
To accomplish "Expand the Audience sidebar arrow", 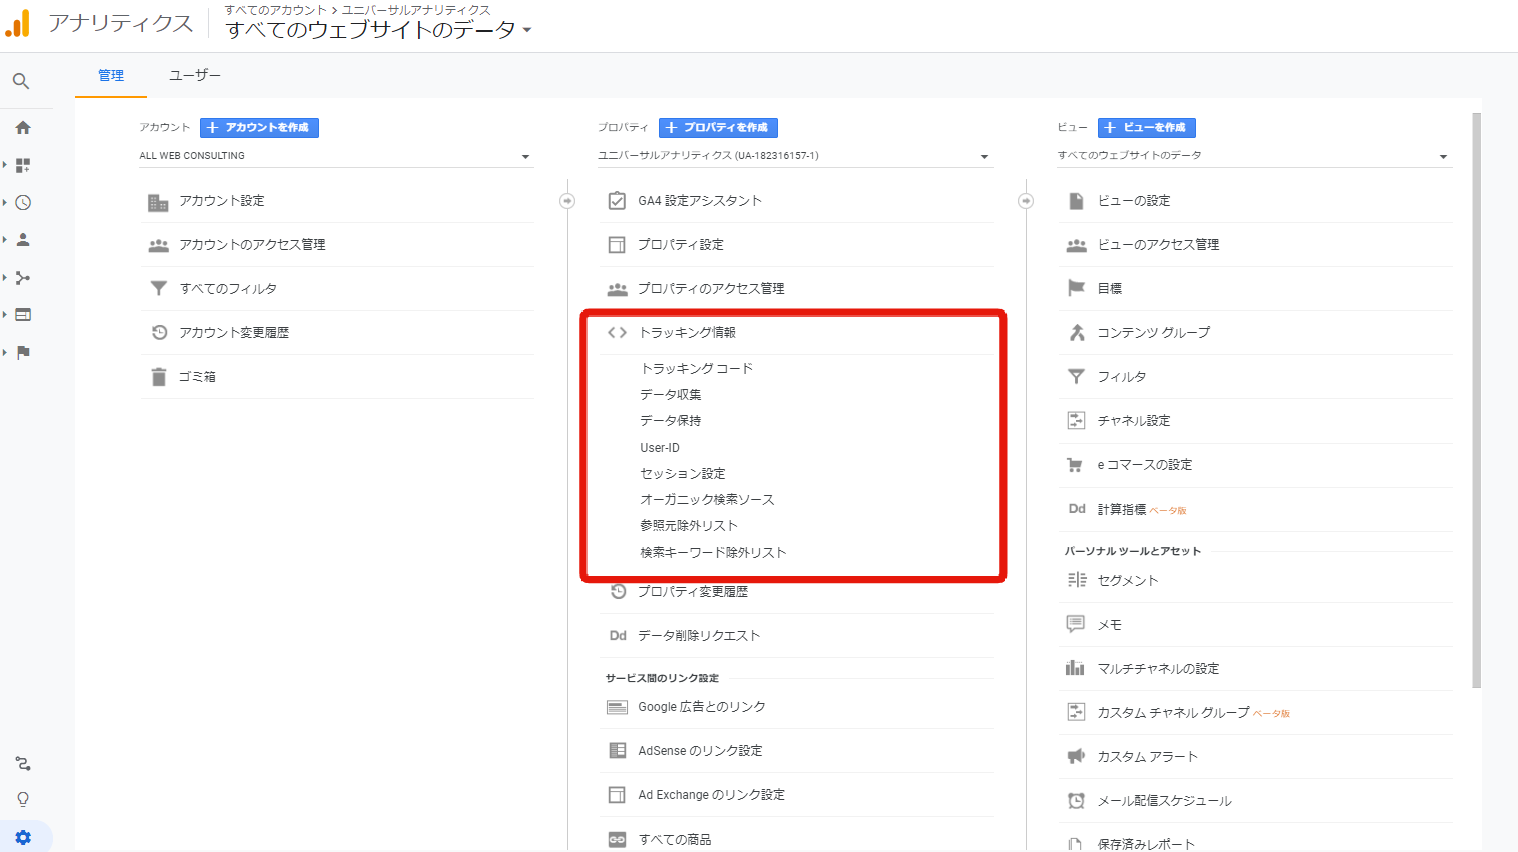I will (x=5, y=240).
